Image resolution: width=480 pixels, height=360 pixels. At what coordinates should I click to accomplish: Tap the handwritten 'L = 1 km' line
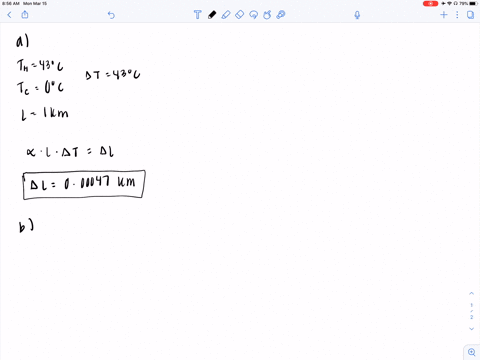[x=45, y=114]
